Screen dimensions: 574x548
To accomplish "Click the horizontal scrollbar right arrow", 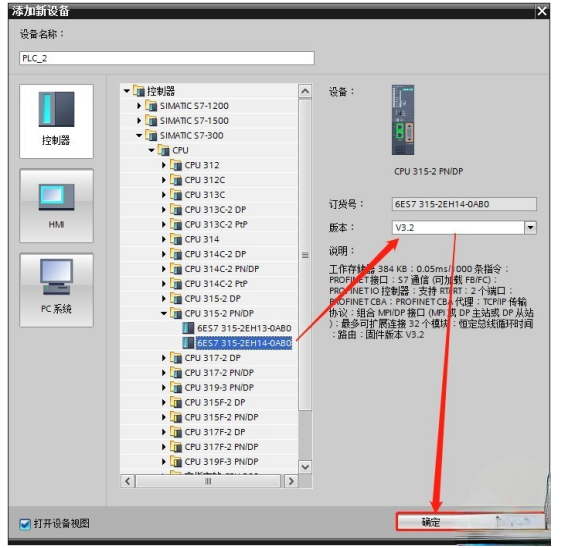I will 291,481.
